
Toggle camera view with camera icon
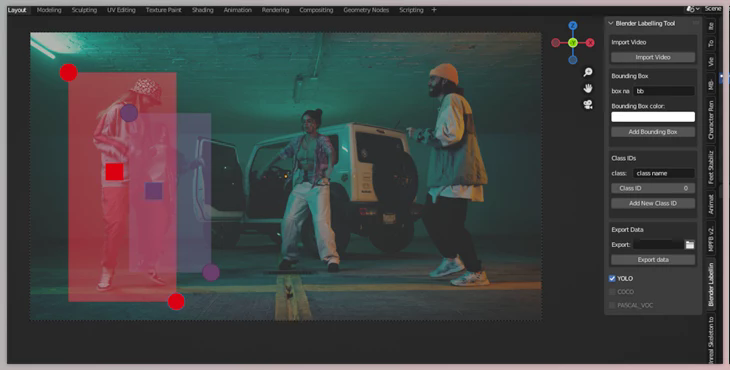pos(588,104)
